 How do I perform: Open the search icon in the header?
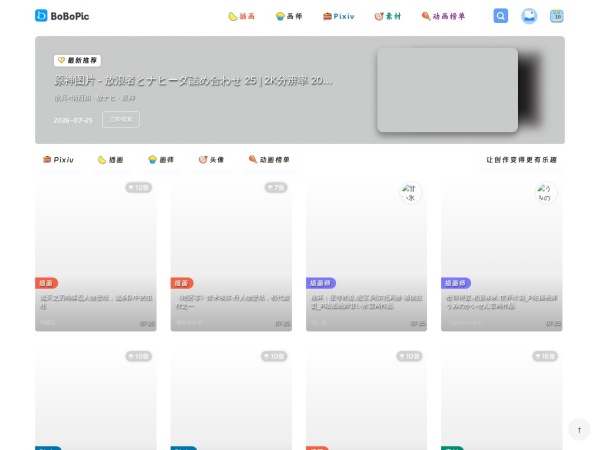[x=501, y=16]
